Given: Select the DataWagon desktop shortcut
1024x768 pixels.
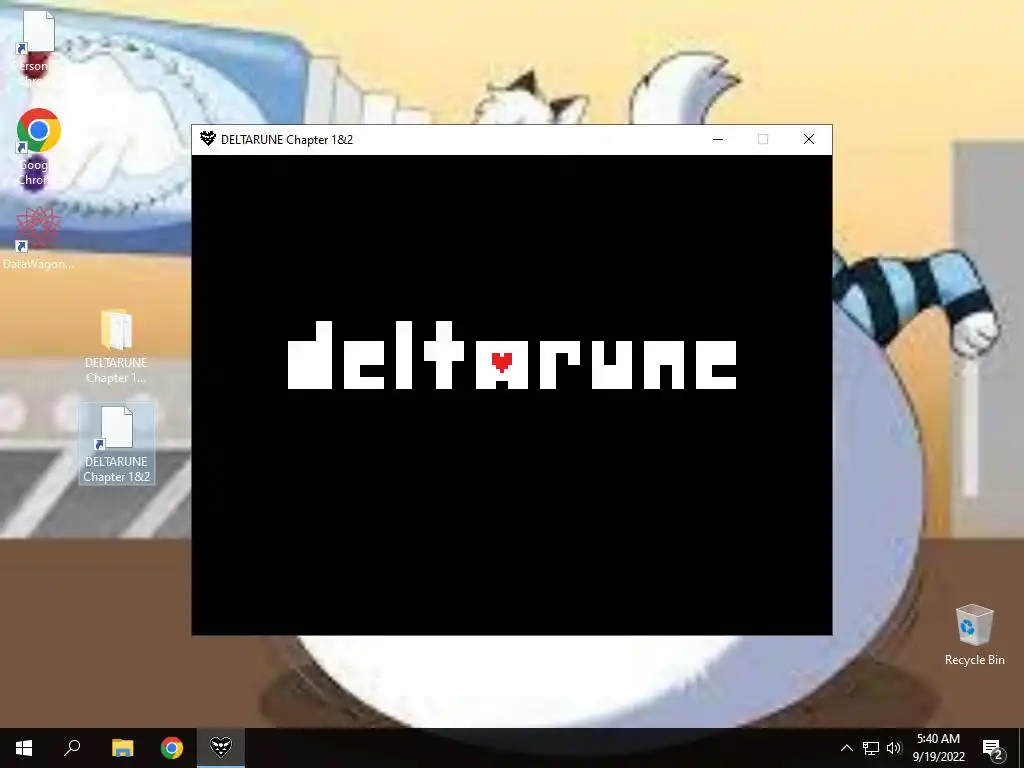Looking at the screenshot, I should click(x=37, y=239).
